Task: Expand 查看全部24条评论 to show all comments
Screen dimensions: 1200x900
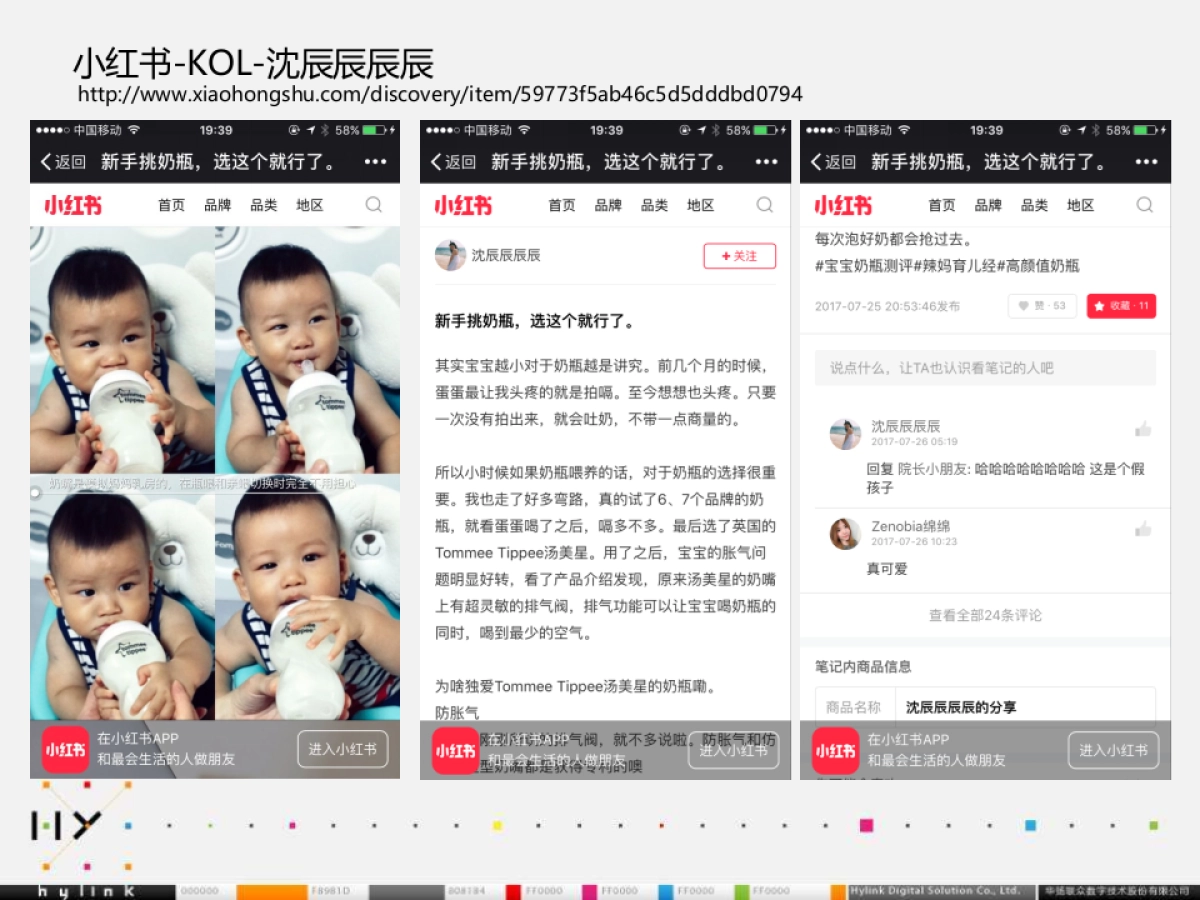Action: tap(984, 616)
